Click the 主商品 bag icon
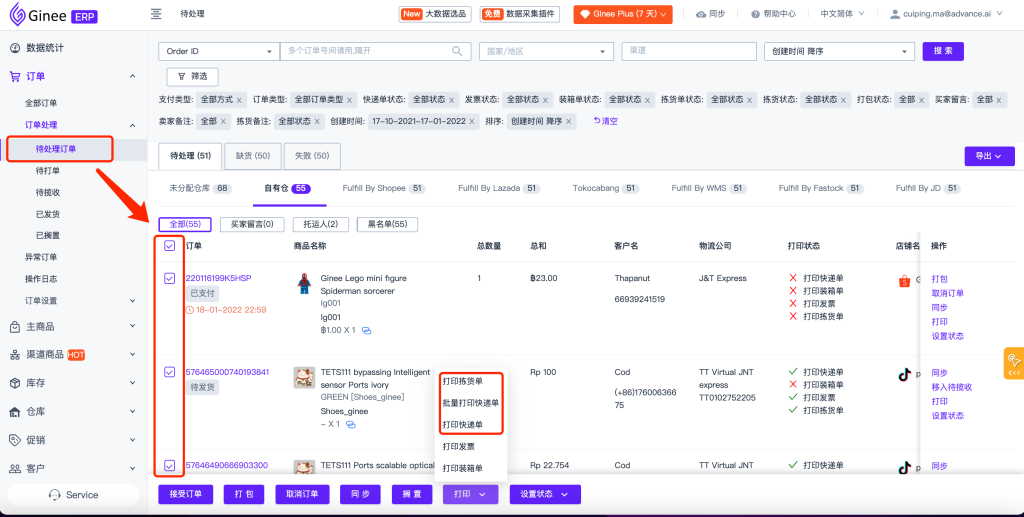1024x517 pixels. [x=15, y=327]
